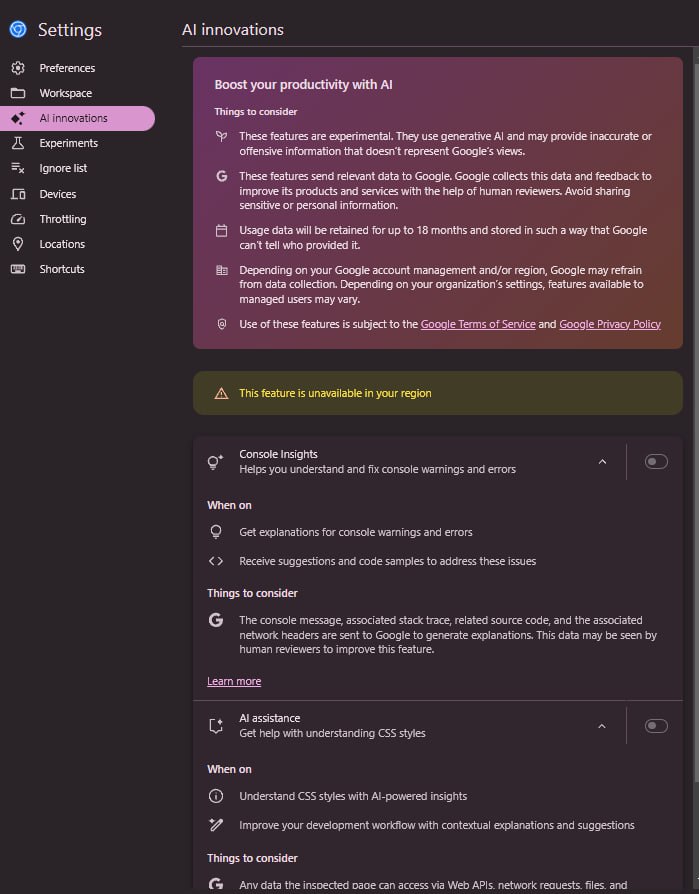Click the Locations pin icon
The height and width of the screenshot is (894, 699).
click(x=18, y=244)
